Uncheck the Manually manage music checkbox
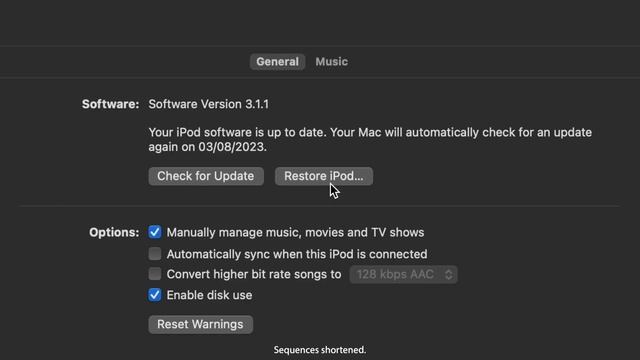The width and height of the screenshot is (640, 360). [x=155, y=232]
